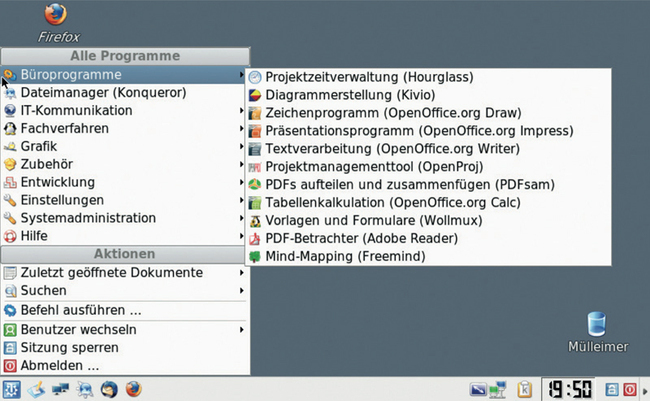Click the 19:50 taskbar clock
Viewport: 650px width, 401px height.
tap(569, 390)
